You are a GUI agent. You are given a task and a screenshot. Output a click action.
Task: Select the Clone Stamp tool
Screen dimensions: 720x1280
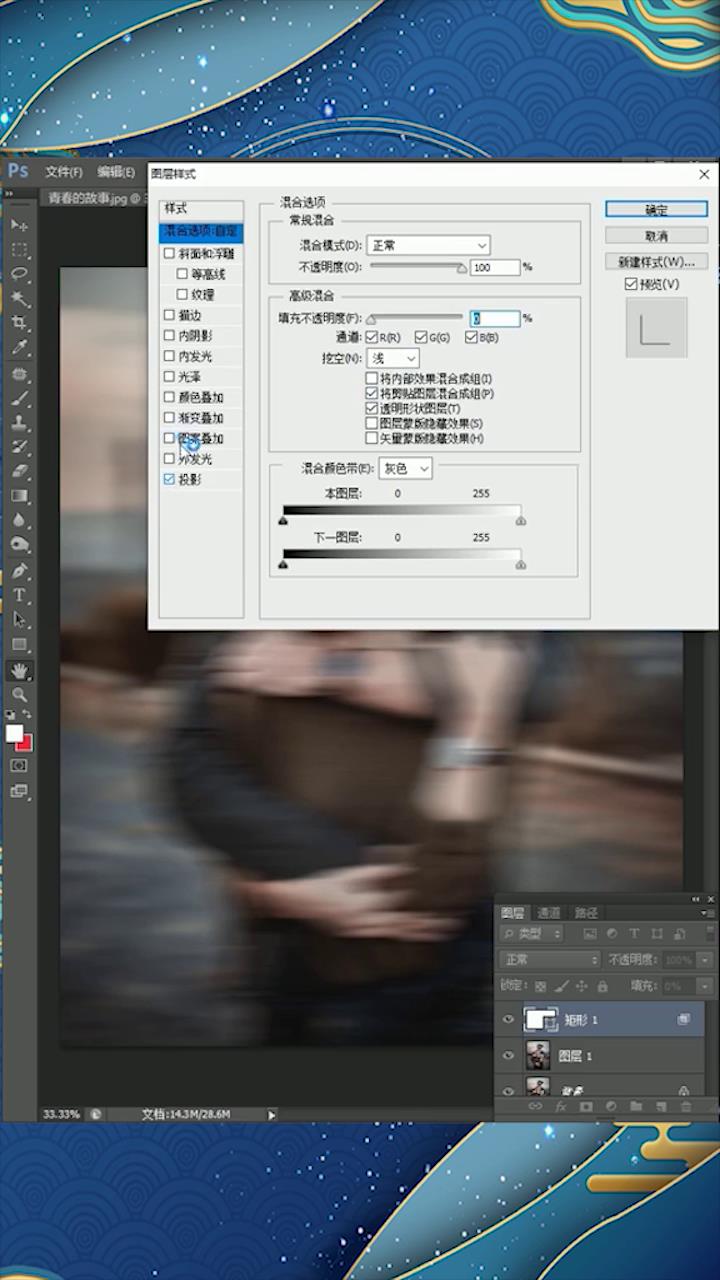(19, 422)
